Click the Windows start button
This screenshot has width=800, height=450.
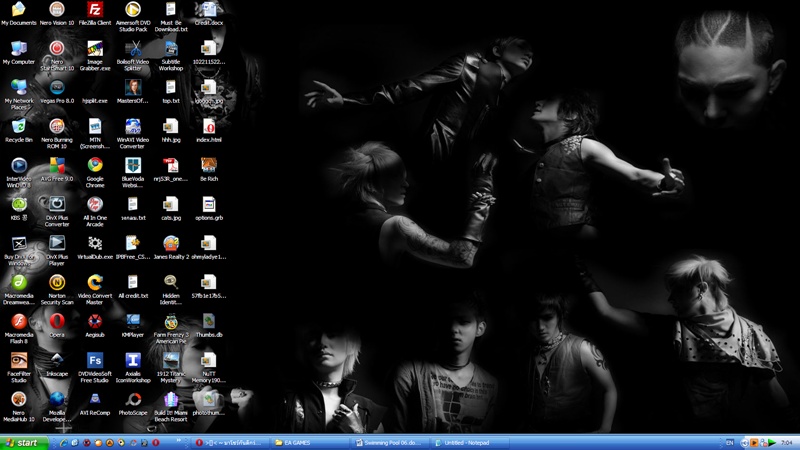click(24, 443)
